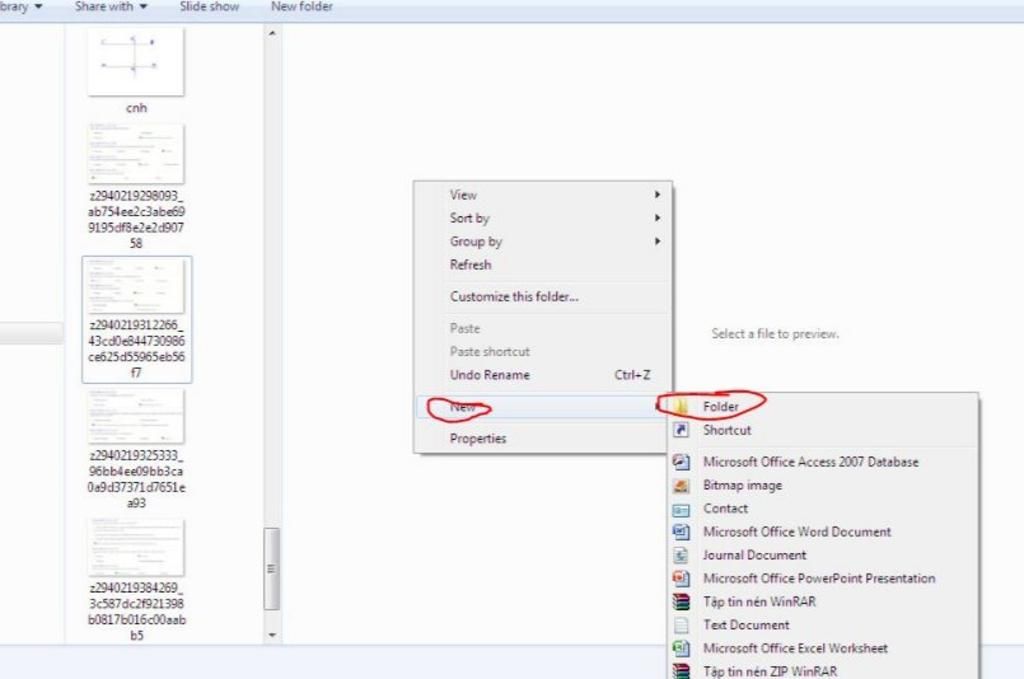Screen dimensions: 1024x679
Task: Click the Text Document icon
Action: (x=681, y=625)
